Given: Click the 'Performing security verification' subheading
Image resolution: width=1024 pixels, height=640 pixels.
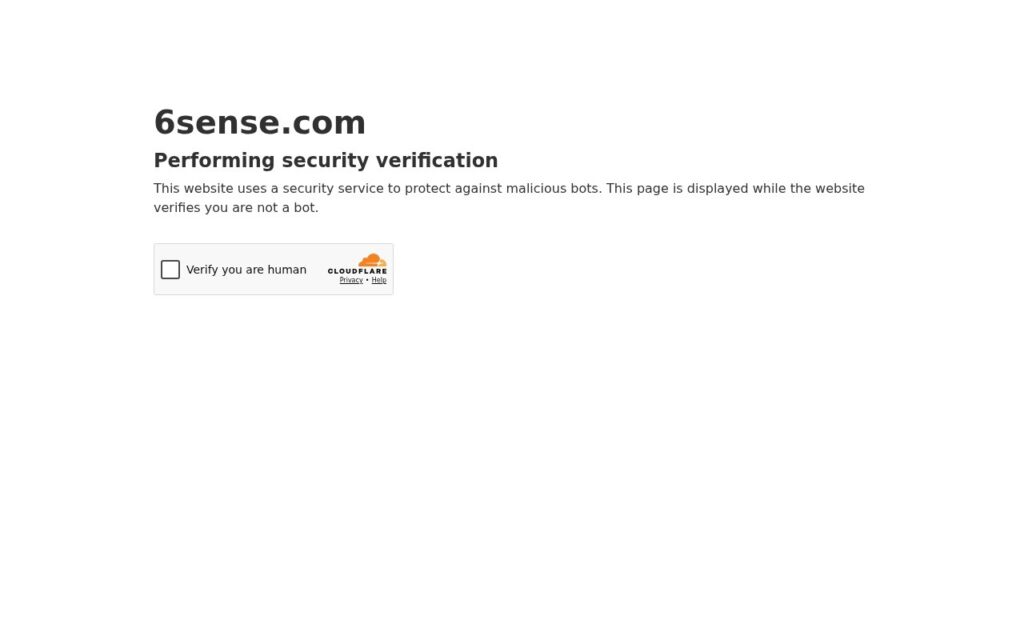Looking at the screenshot, I should [x=326, y=161].
